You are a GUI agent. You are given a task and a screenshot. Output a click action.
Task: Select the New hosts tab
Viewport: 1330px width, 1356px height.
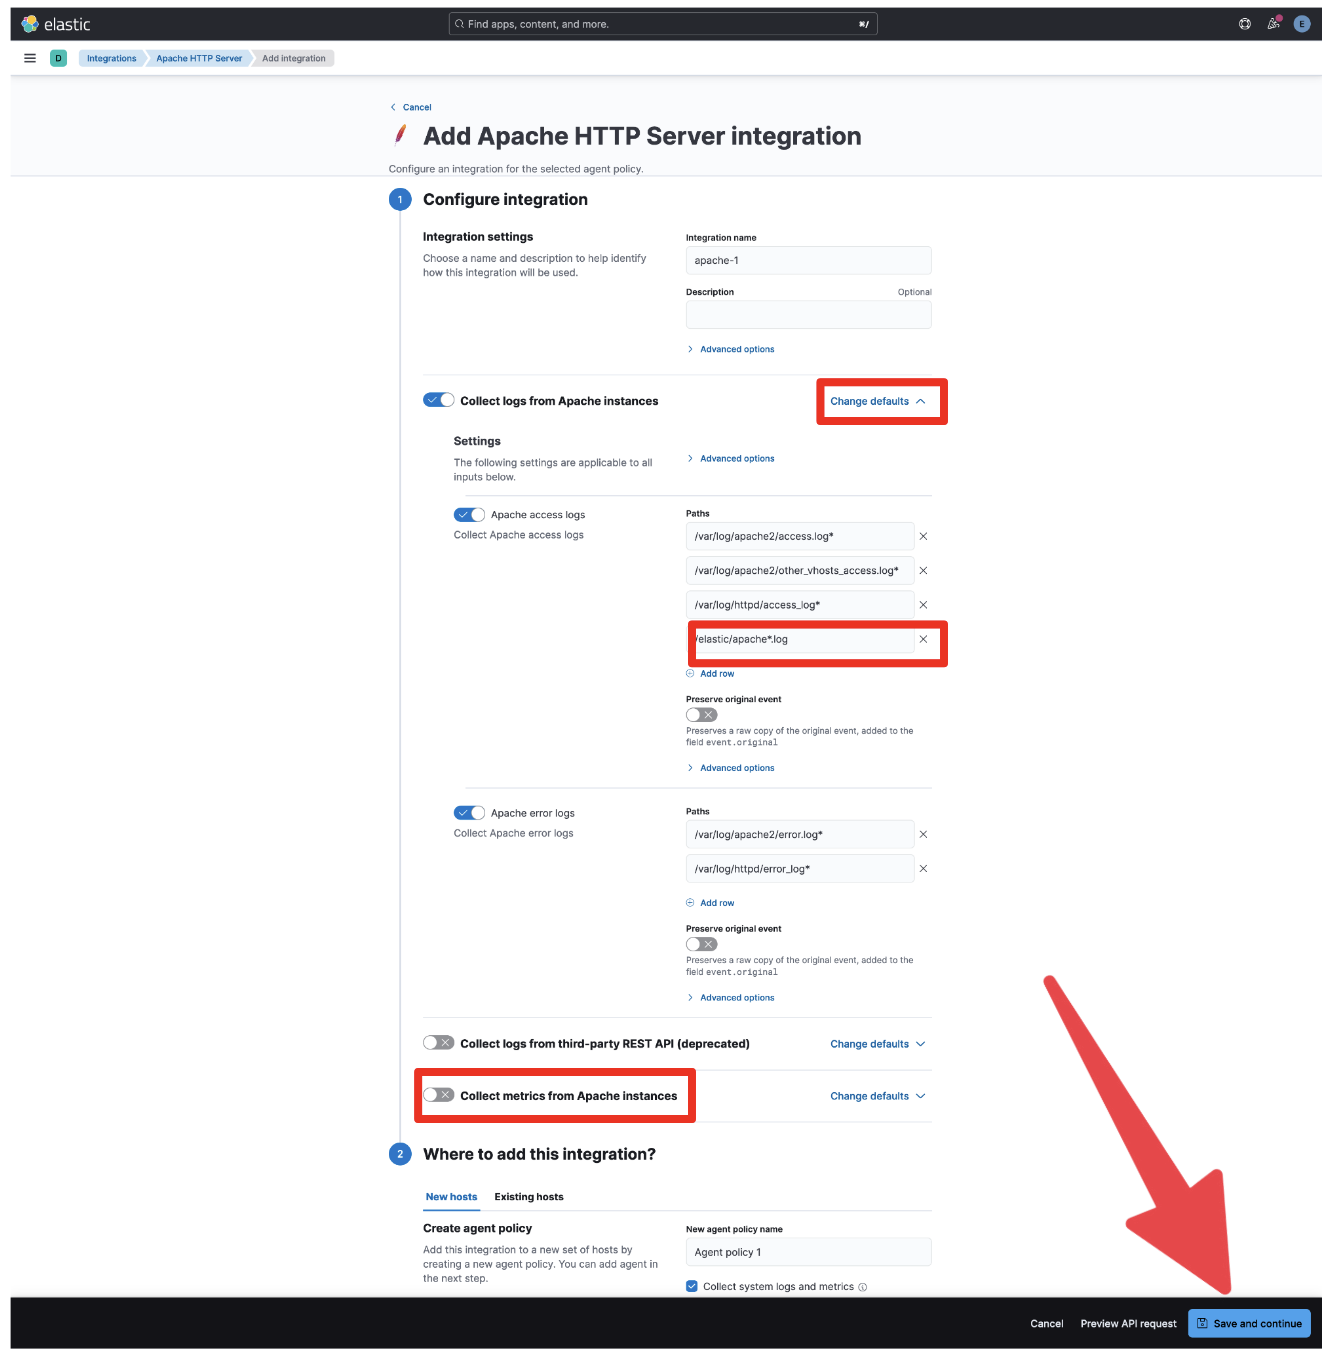click(x=451, y=1197)
